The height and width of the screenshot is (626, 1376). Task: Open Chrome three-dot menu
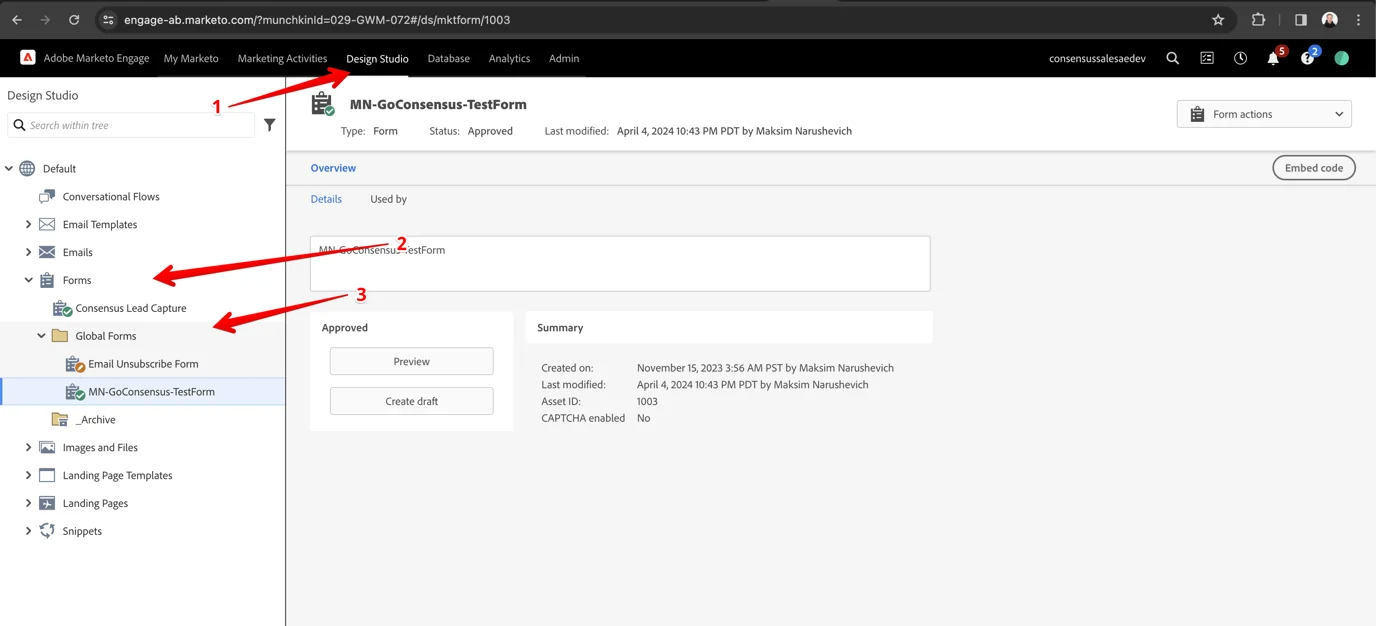click(1358, 19)
